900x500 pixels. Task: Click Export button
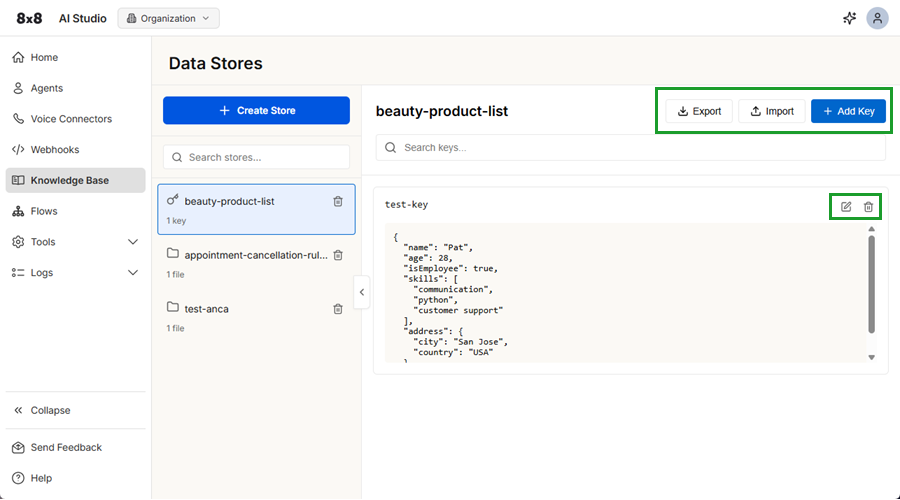[699, 111]
